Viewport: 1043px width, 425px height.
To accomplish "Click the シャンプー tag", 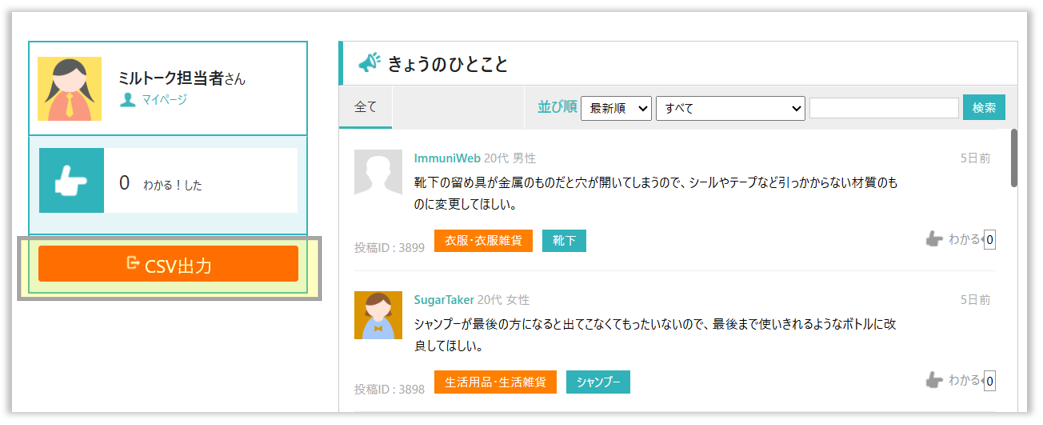I will click(x=598, y=382).
